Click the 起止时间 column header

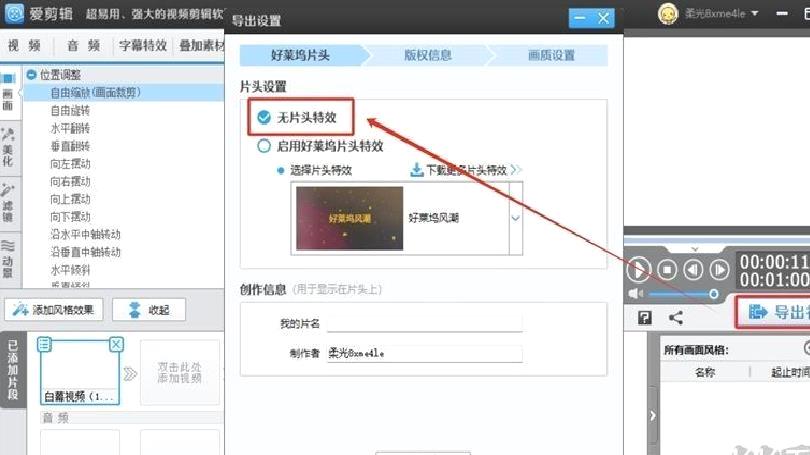790,372
